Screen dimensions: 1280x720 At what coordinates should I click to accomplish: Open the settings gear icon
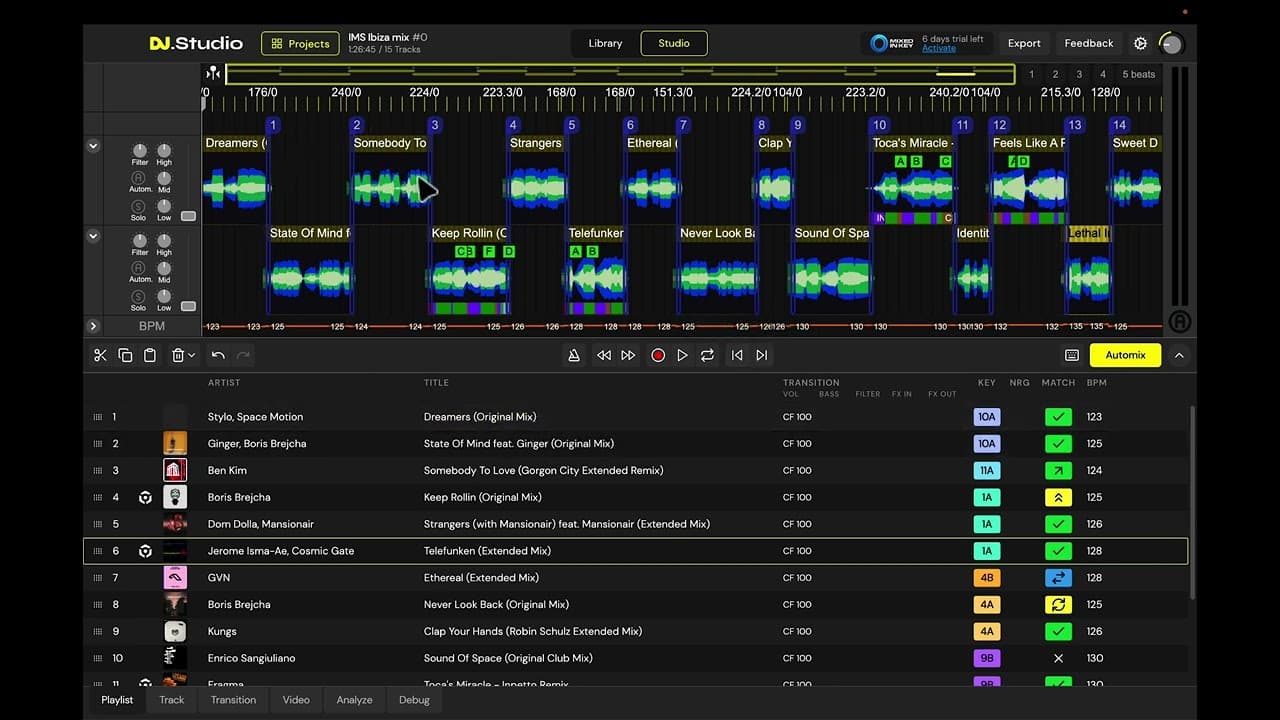tap(1140, 43)
